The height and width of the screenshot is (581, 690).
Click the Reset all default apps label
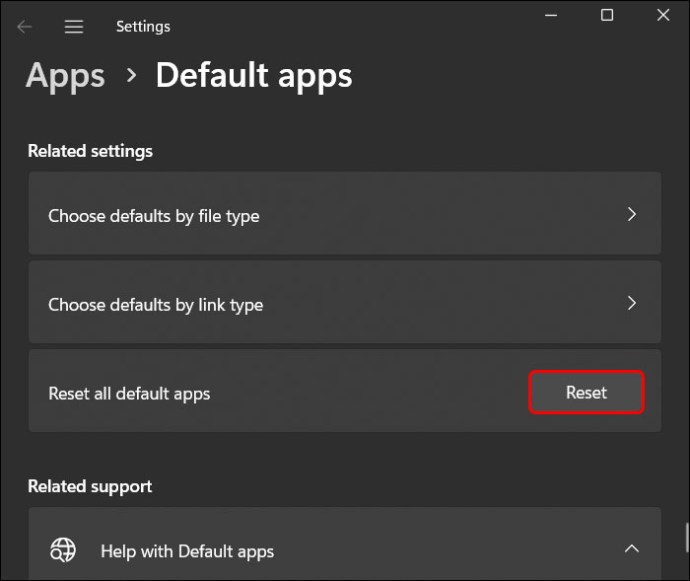click(x=129, y=393)
